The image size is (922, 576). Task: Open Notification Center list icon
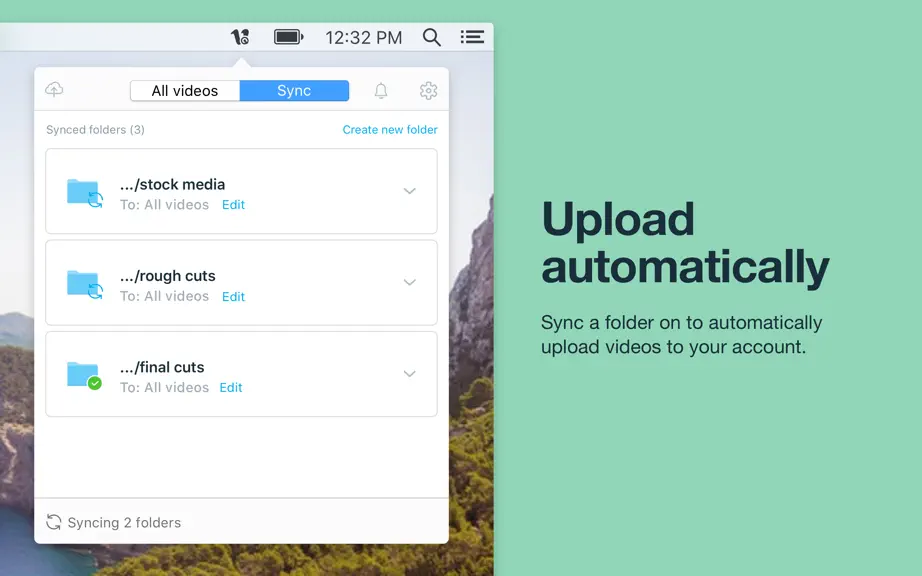tap(472, 37)
